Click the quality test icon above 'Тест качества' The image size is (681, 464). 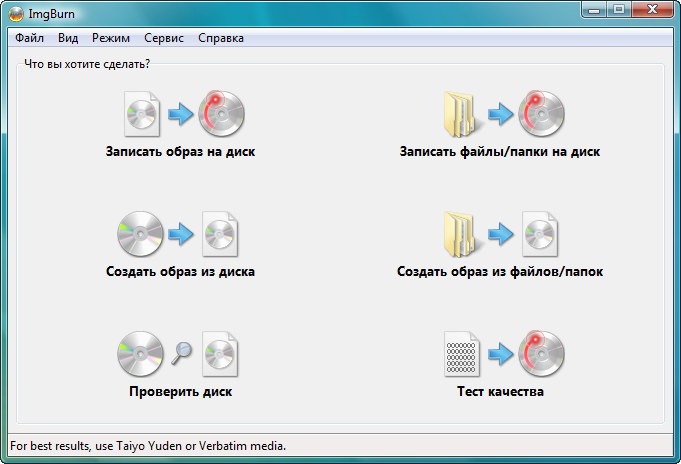coord(500,353)
